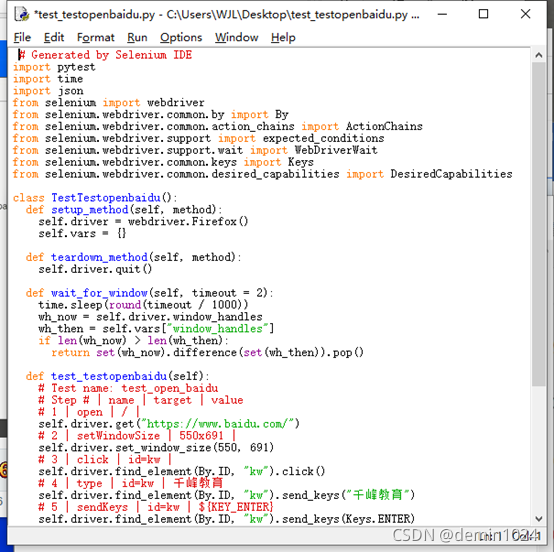Click the comment '# 2 | setWindowSize | 550x691 |'
Screen dimensions: 554x552
click(137, 436)
